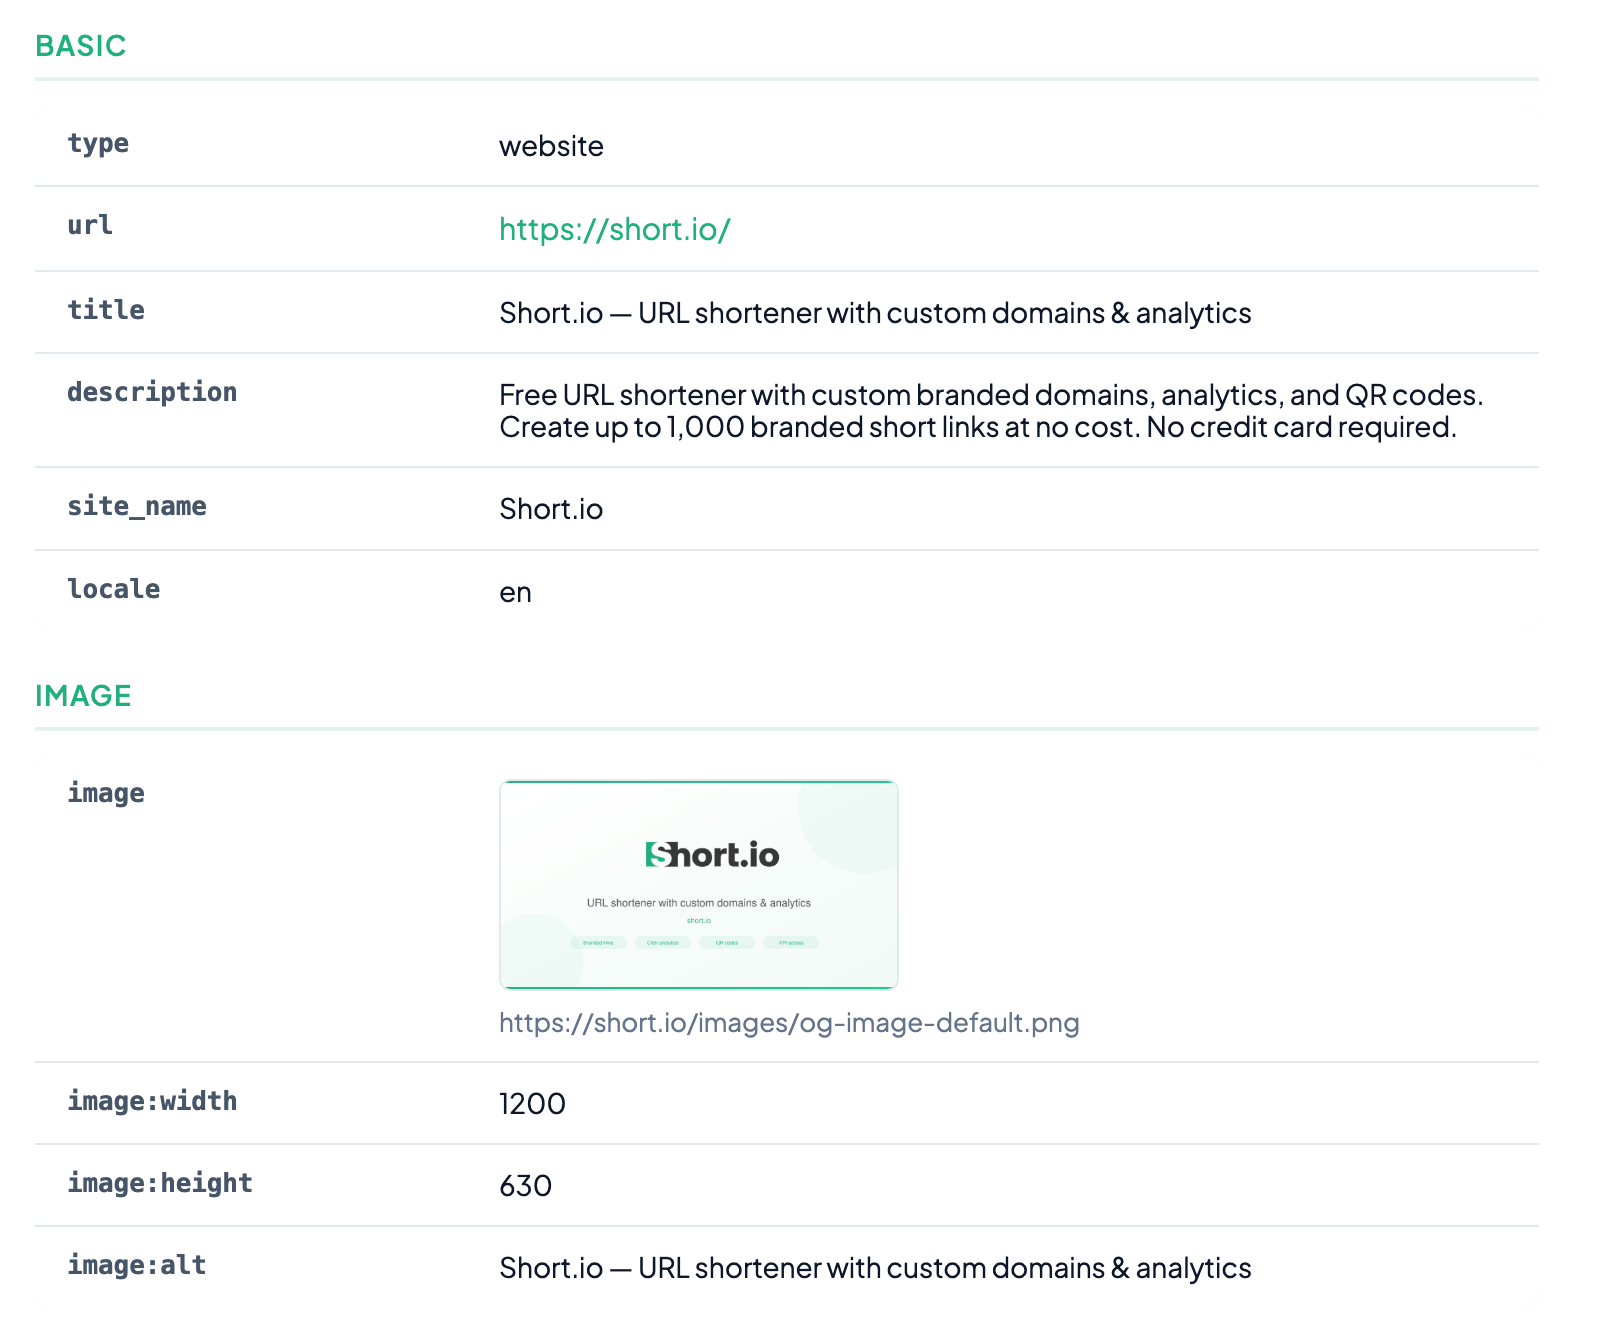Click the 'en' locale value
The width and height of the screenshot is (1598, 1330).
click(515, 593)
